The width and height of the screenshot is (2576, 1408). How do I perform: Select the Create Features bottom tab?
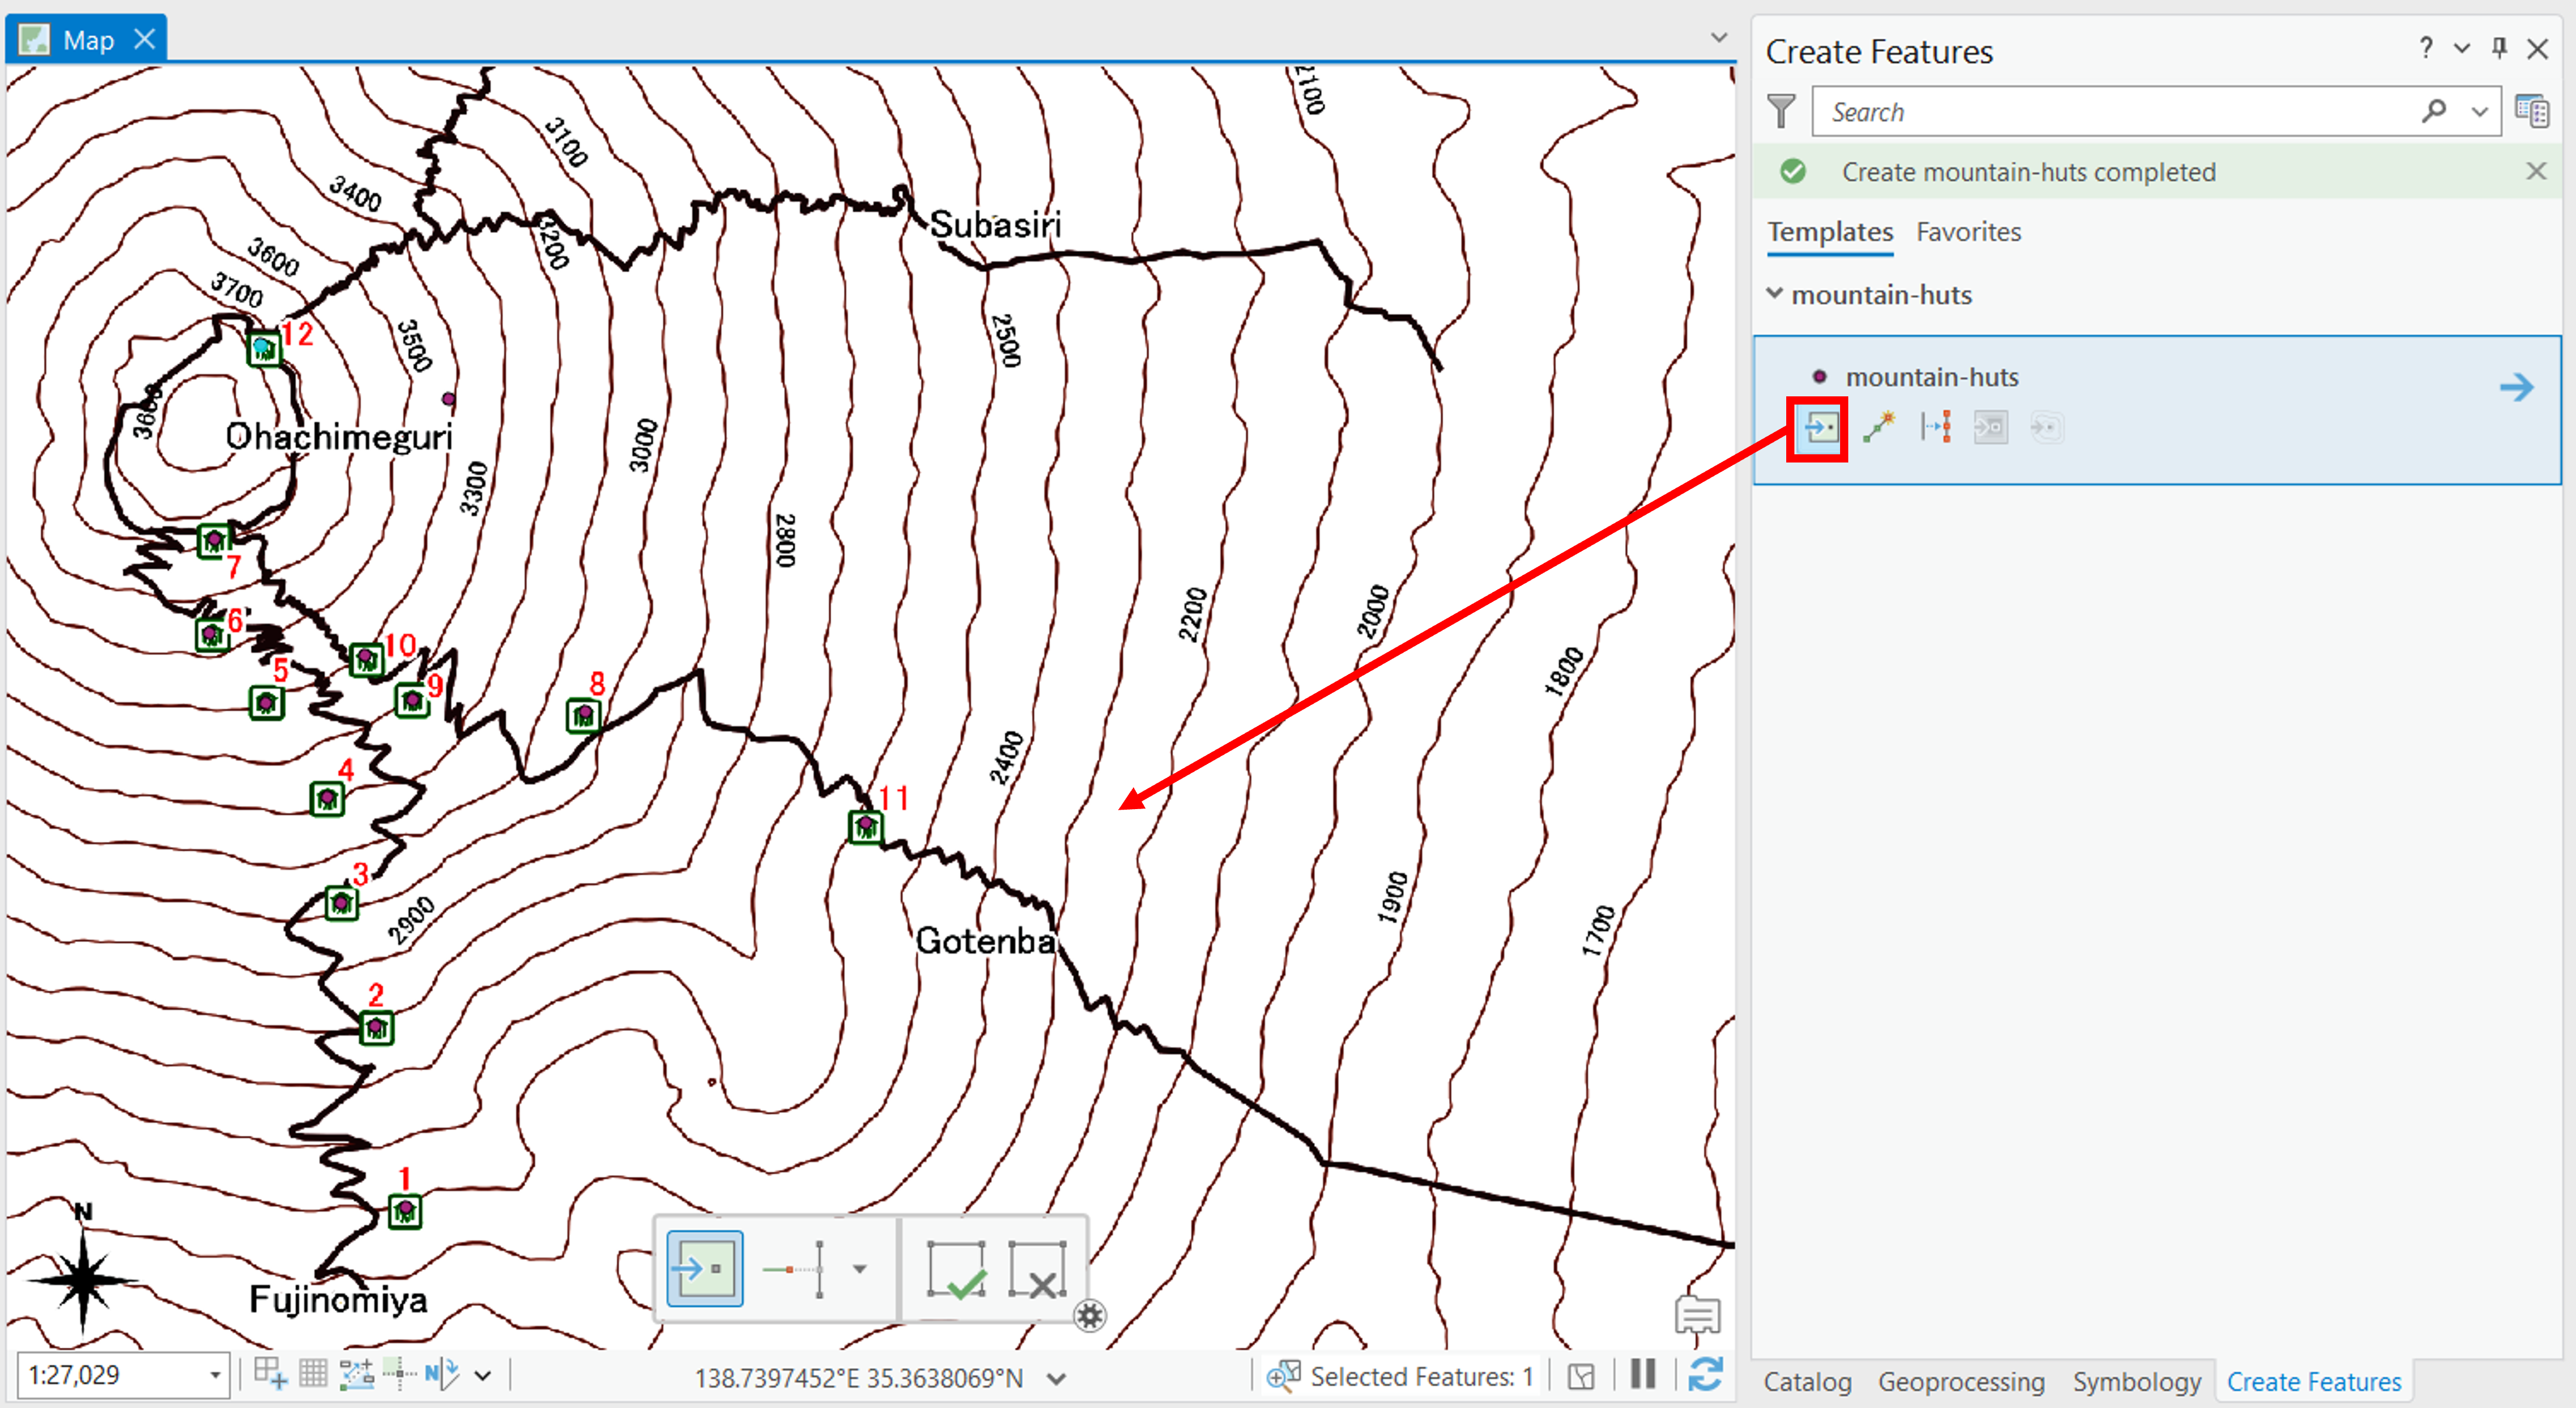(2313, 1381)
